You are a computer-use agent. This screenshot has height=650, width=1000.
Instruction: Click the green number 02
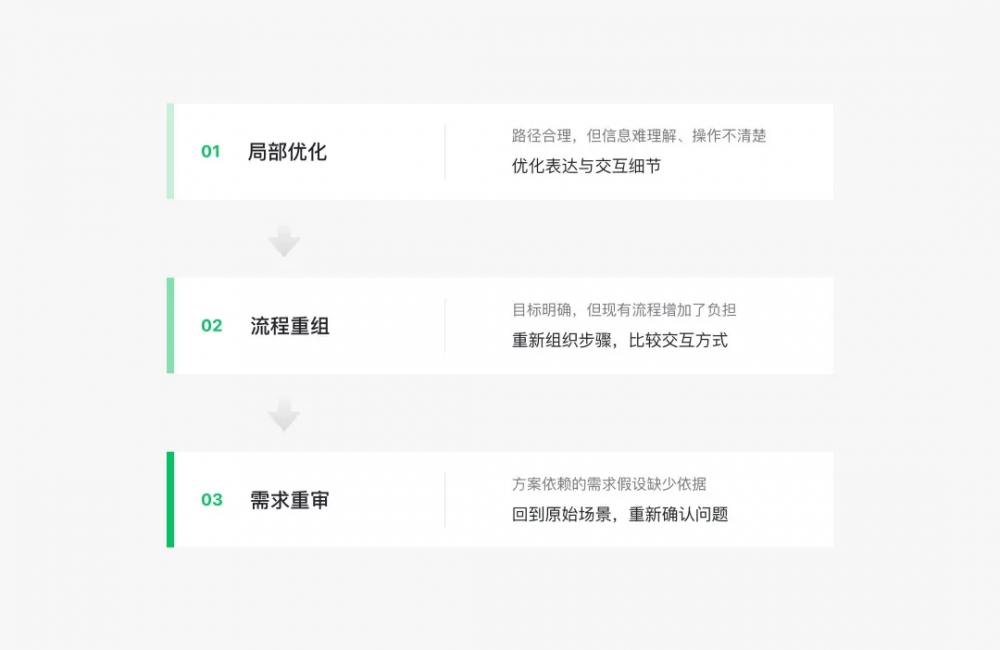211,326
